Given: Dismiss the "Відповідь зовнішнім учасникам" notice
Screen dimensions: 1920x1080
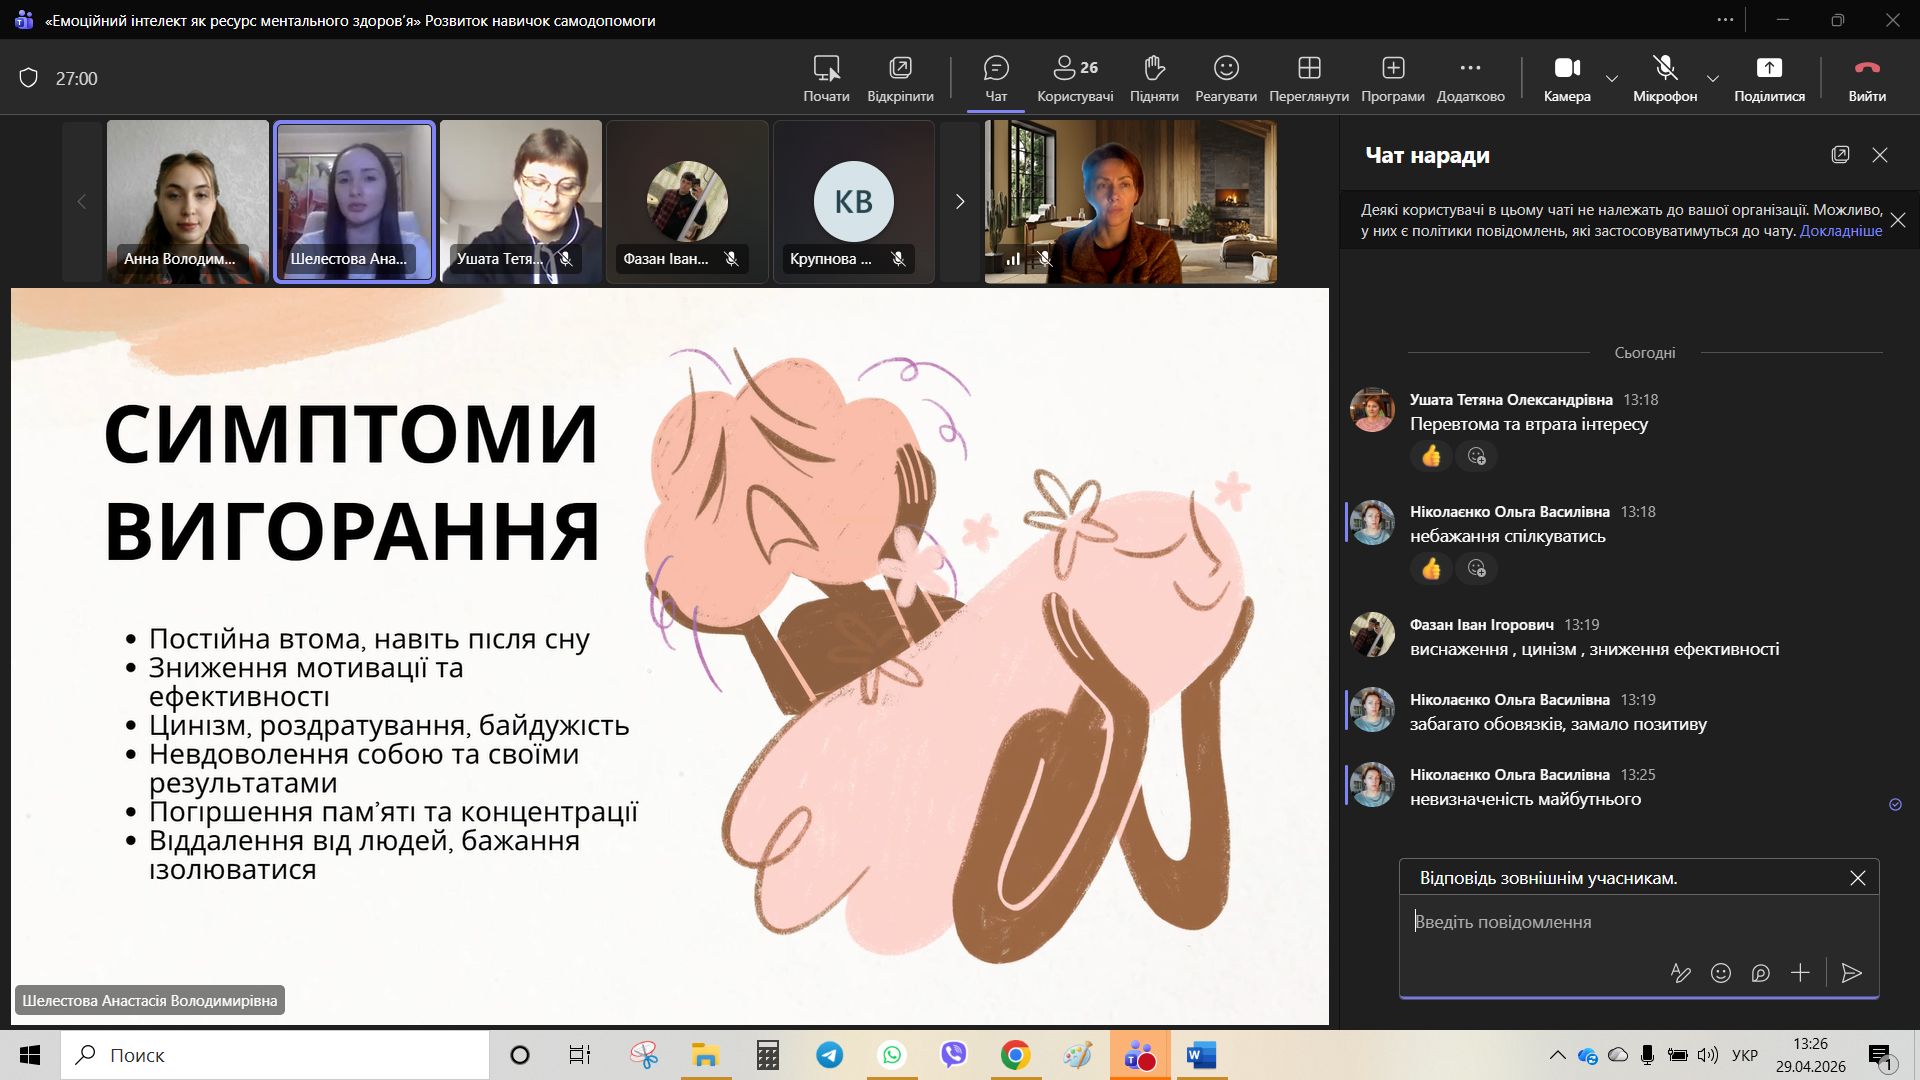Looking at the screenshot, I should click(x=1857, y=878).
